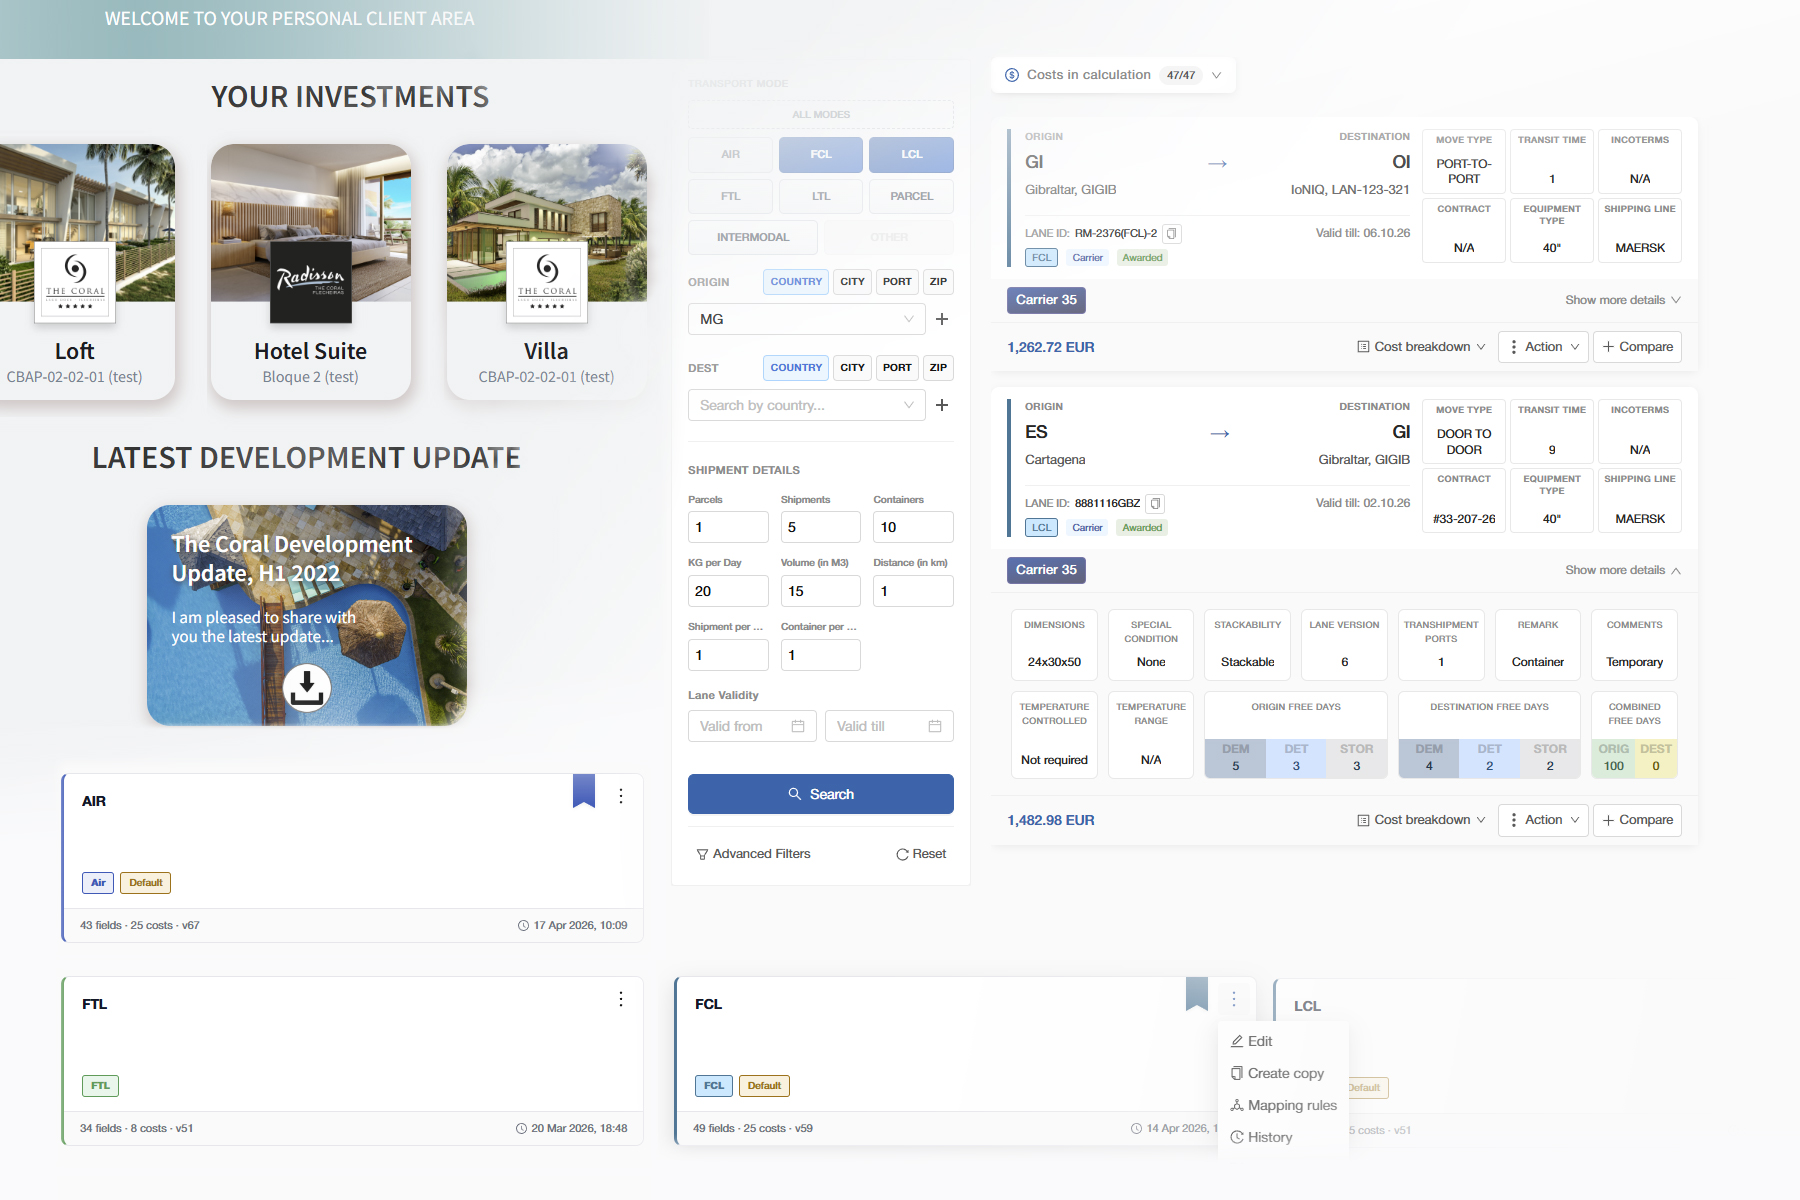Screen dimensions: 1800x1200
Task: Collapse Show more details on the ES-GI lane
Action: (1622, 570)
